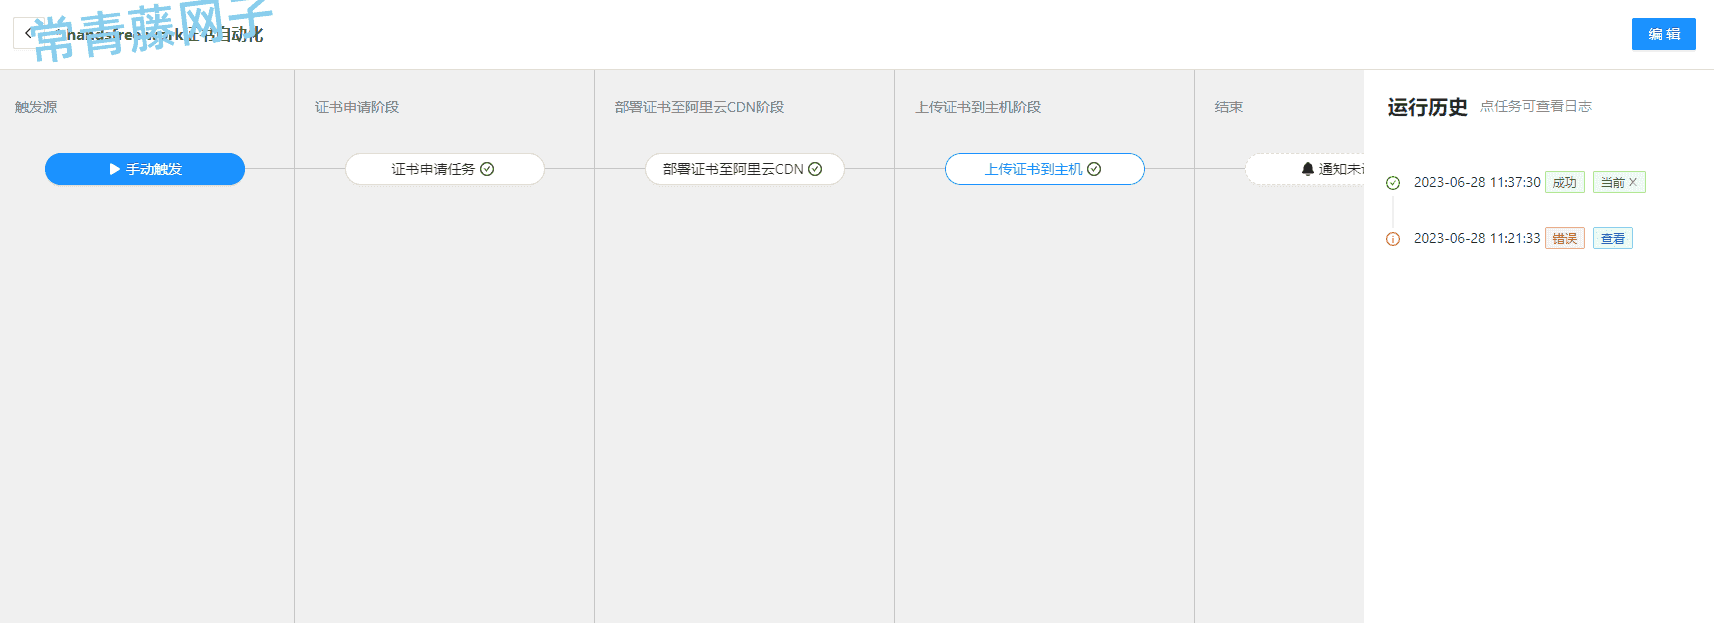Click the 上传证书到主机阶段 stage title
1714x623 pixels.
978,107
